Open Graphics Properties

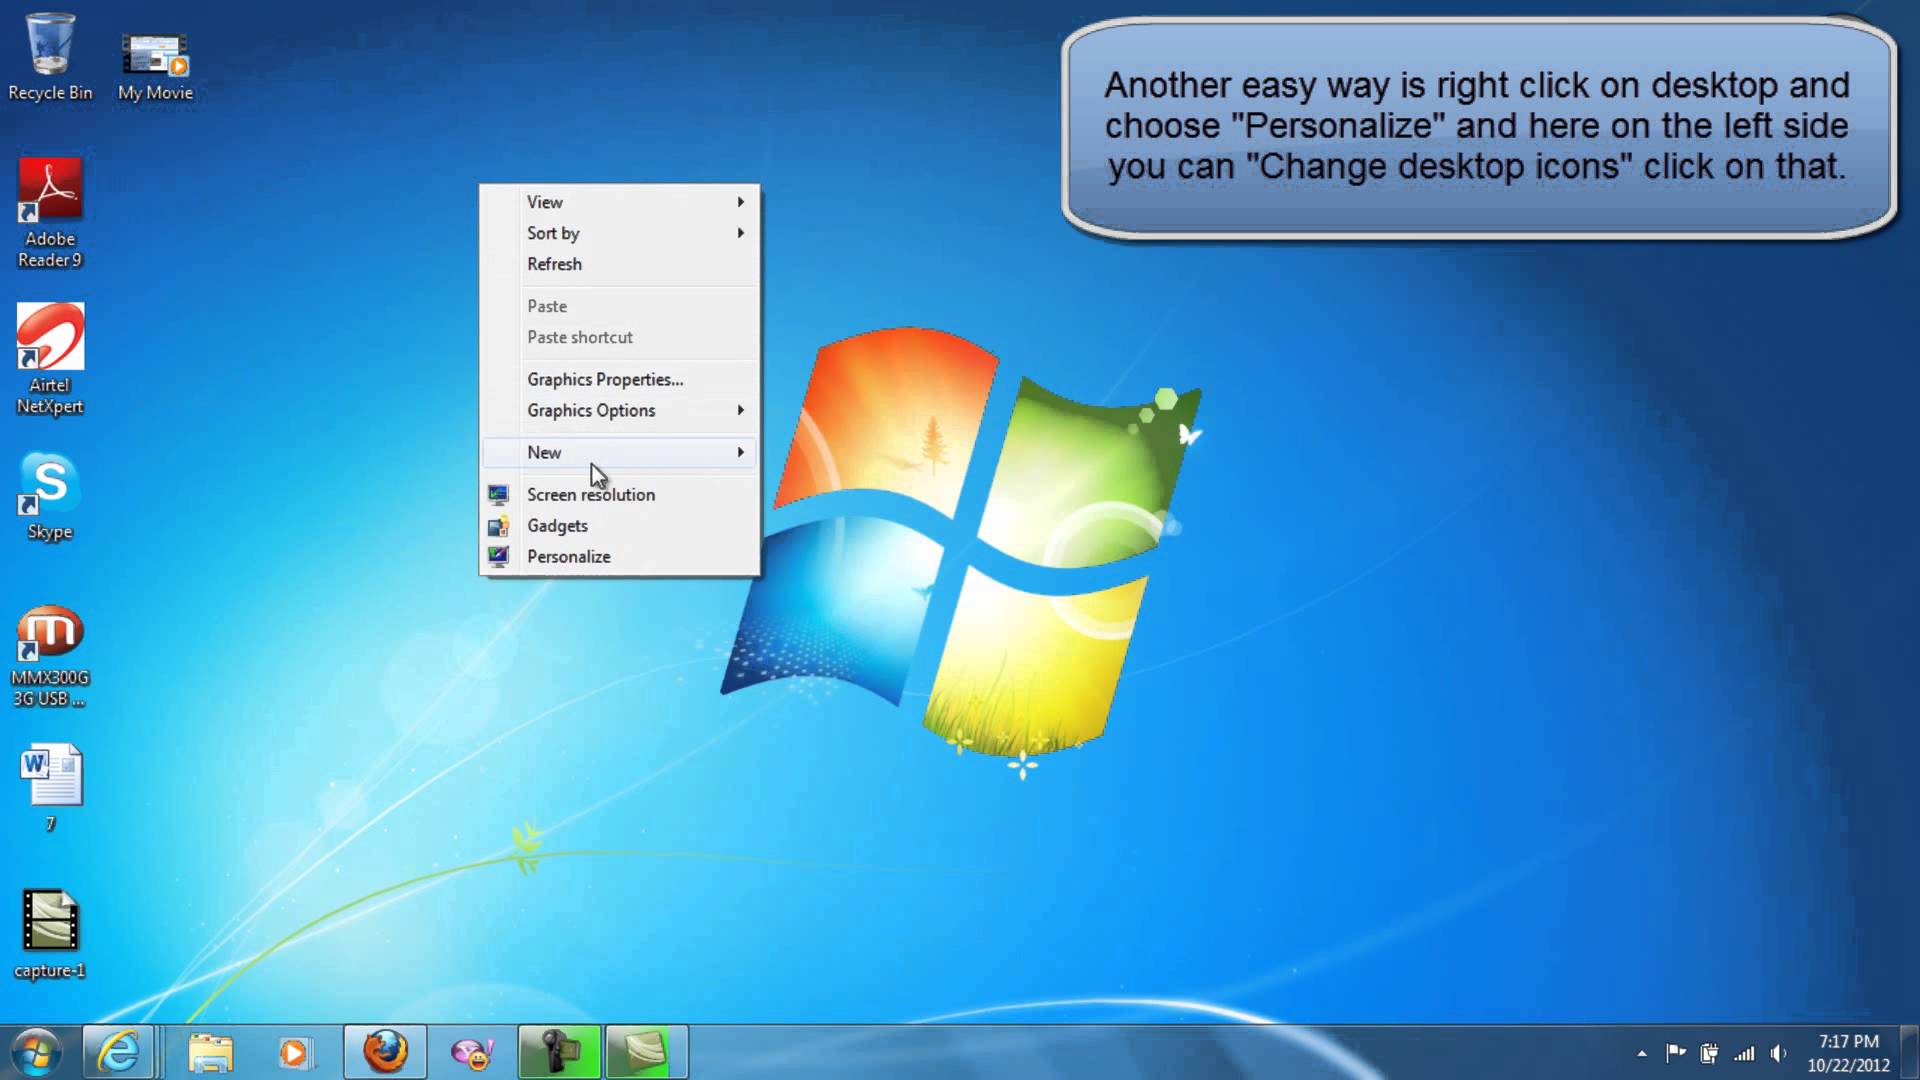click(604, 379)
